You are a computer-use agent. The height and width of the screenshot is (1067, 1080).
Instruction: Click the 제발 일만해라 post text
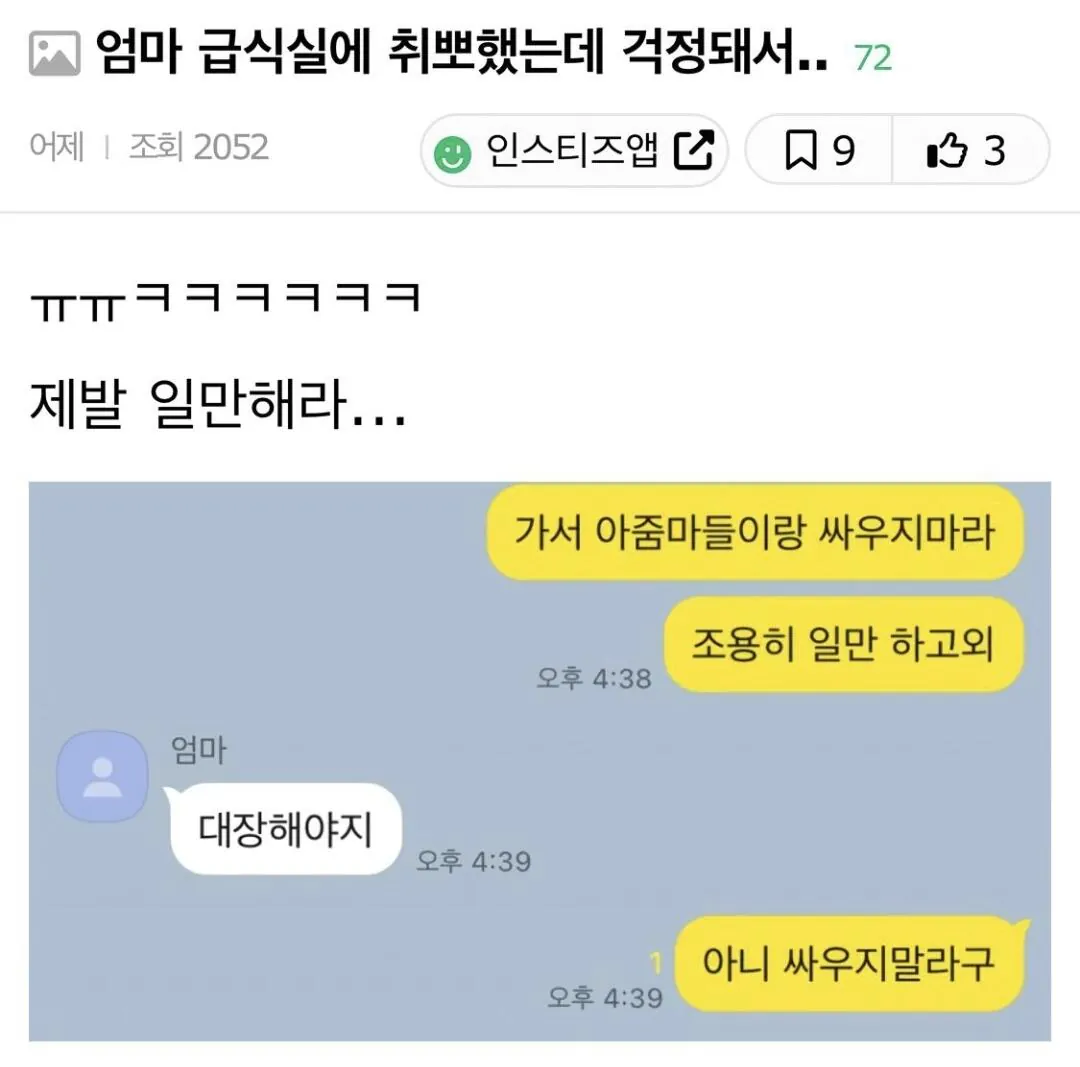[218, 404]
